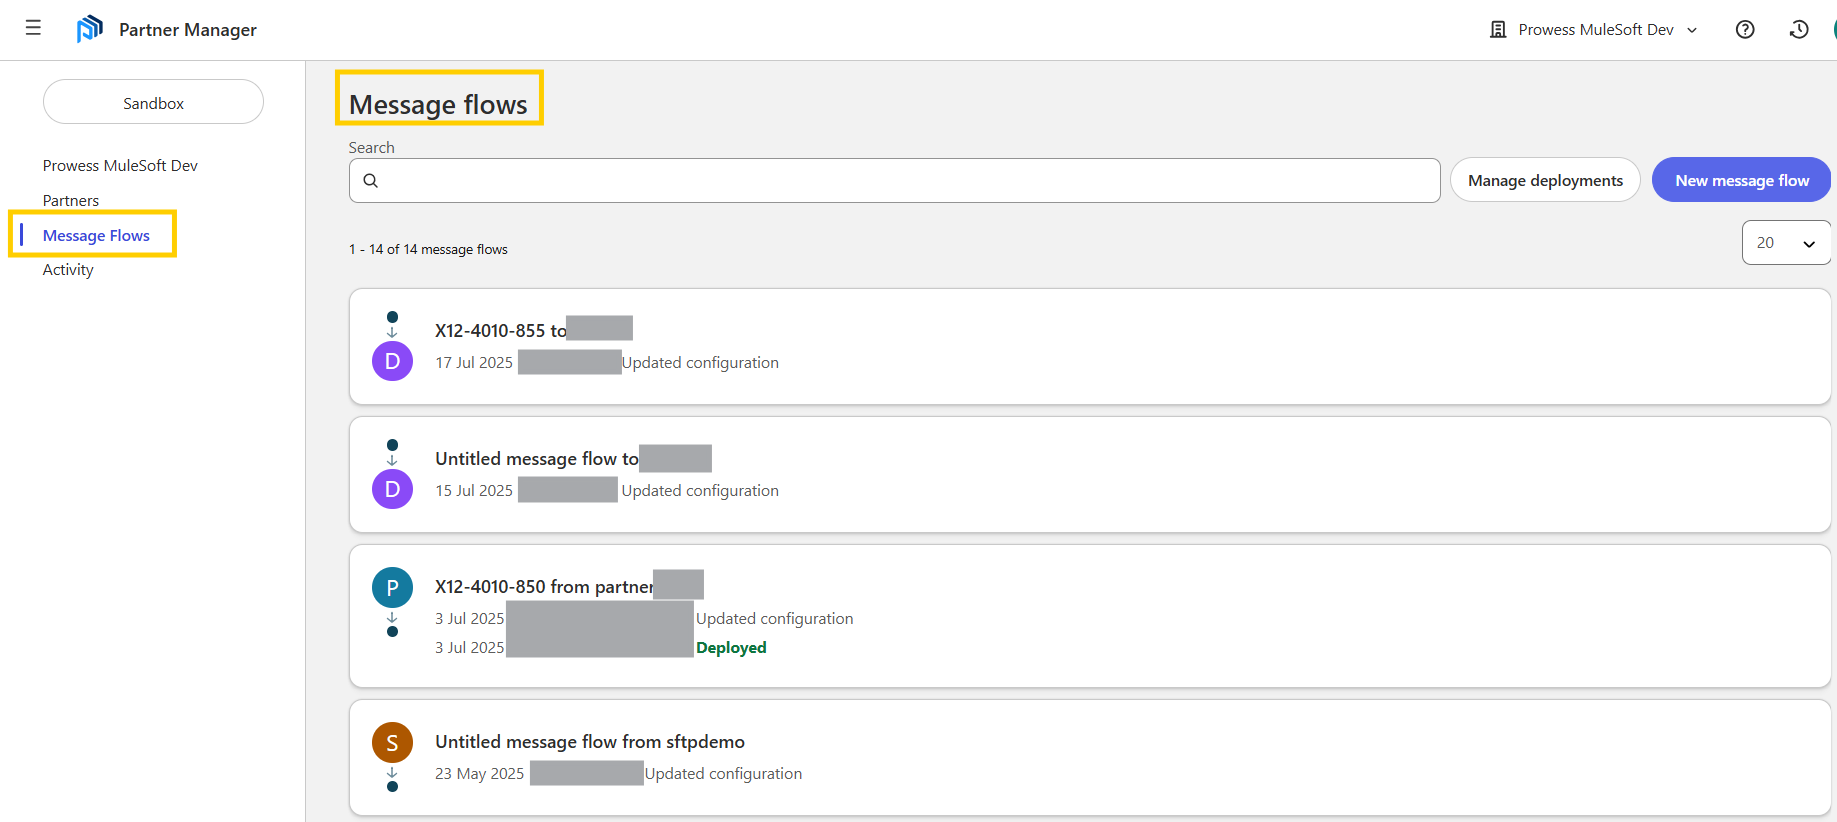Focus the message flows search field
The height and width of the screenshot is (822, 1837).
900,181
